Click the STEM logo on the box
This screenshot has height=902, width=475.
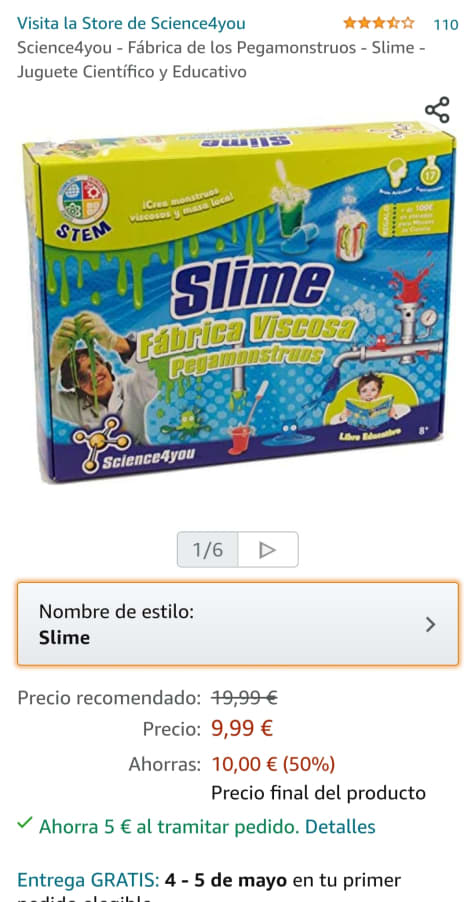(x=84, y=208)
